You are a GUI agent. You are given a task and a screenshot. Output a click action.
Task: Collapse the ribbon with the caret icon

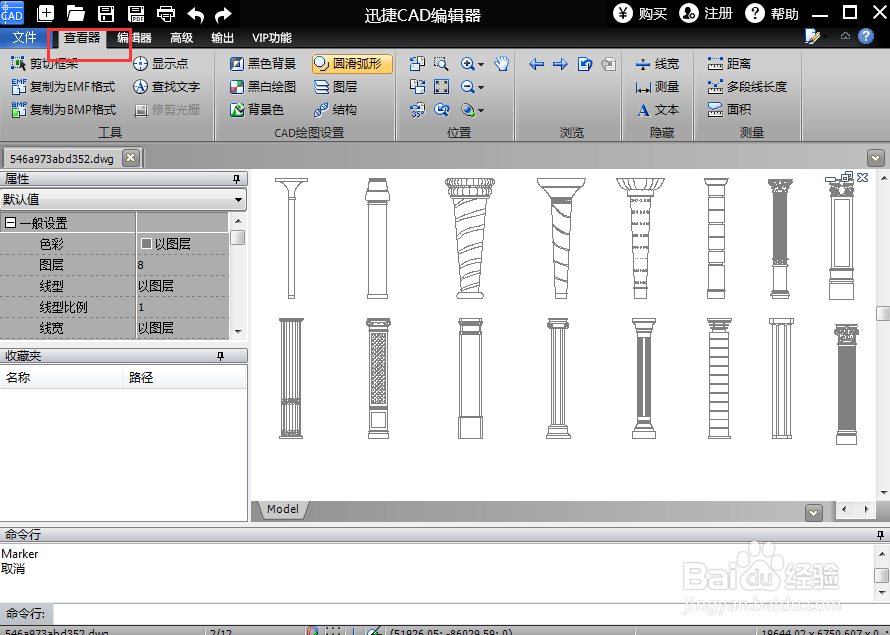[845, 36]
